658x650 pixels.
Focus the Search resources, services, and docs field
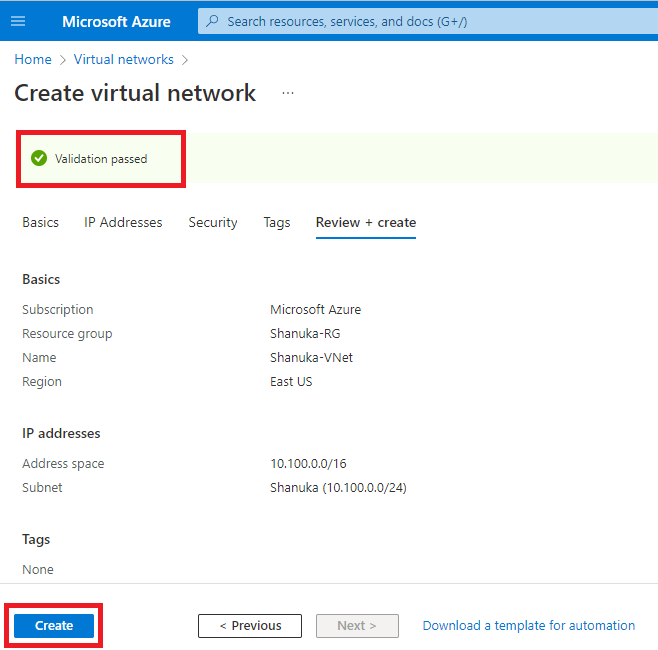click(x=428, y=21)
